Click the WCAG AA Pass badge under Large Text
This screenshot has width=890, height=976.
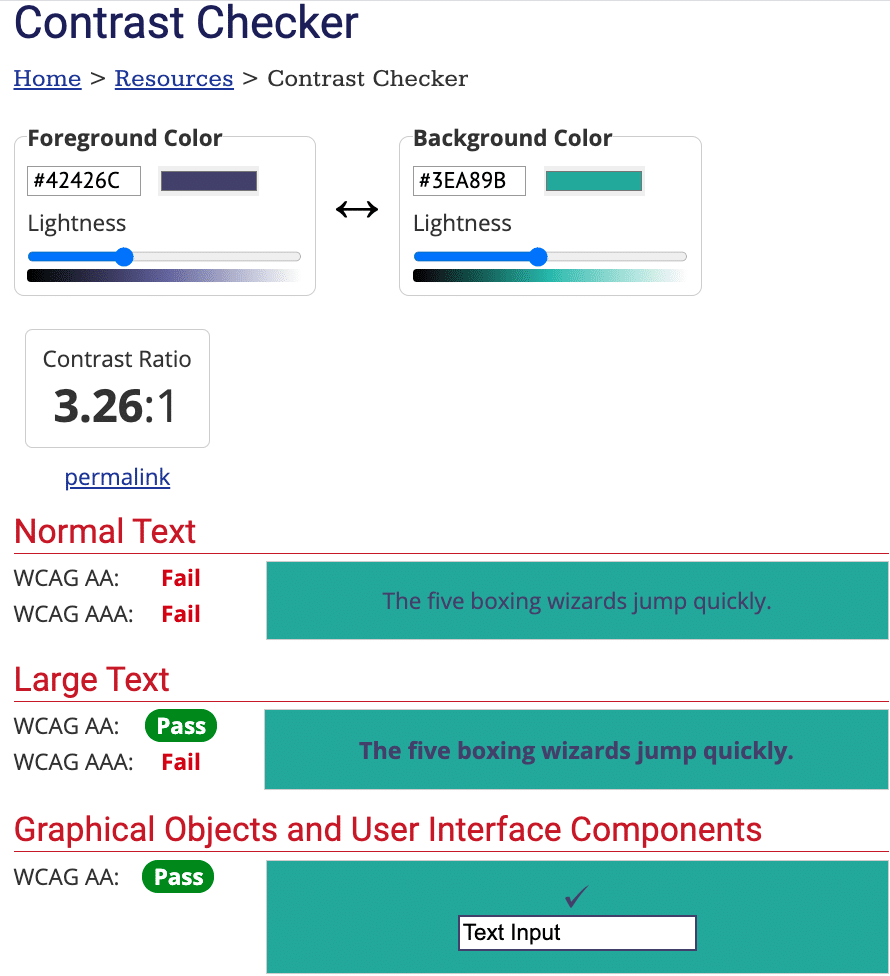181,725
